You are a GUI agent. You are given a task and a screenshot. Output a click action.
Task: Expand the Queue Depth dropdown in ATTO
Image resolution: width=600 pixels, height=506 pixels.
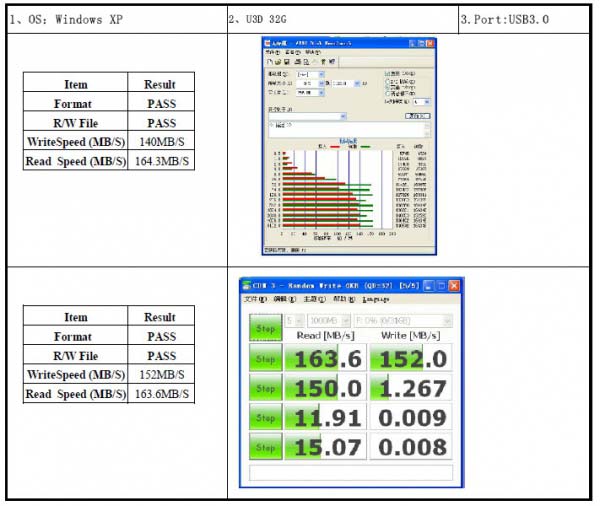coord(423,101)
